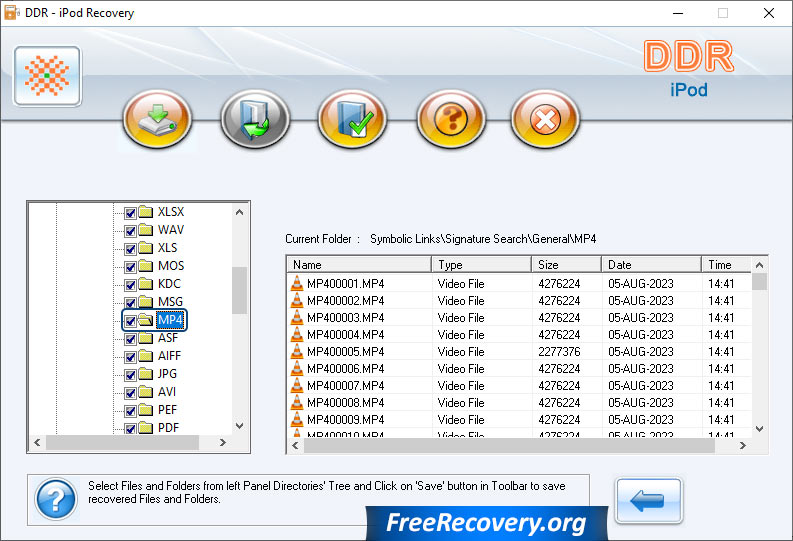Screen dimensions: 793x541
Task: Click the VLC icon of MP400004.MP4
Action: coord(297,334)
